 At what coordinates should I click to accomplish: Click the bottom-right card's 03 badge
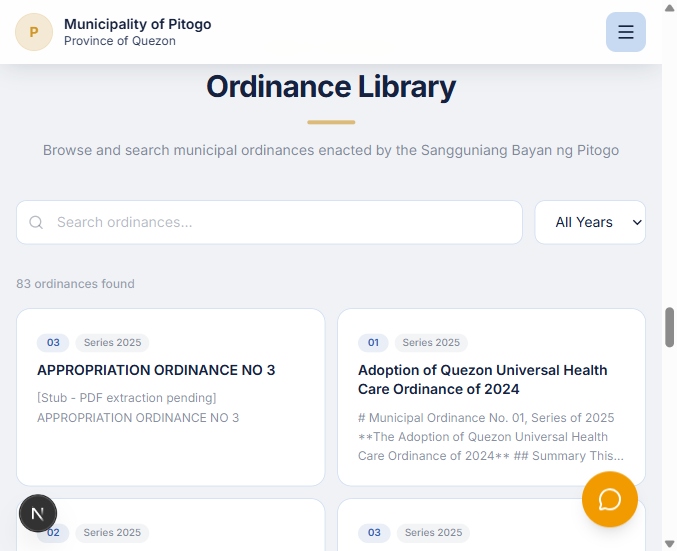tap(374, 532)
